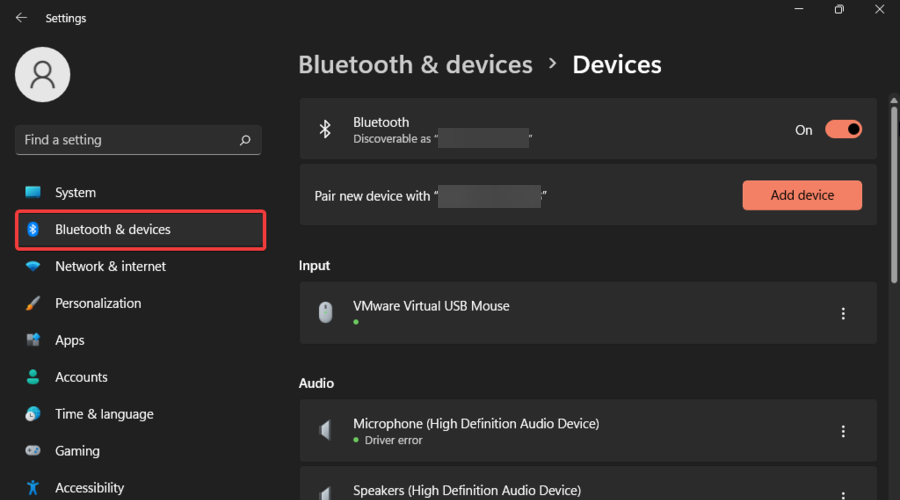
Task: Click the Accessibility figure icon in the sidebar
Action: coord(33,487)
